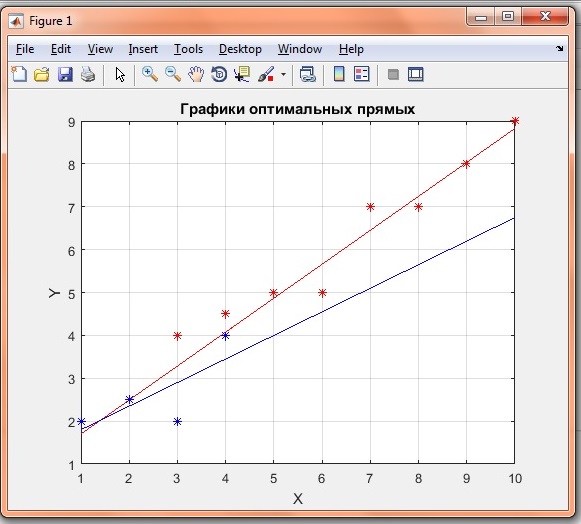Toggle the Edit Plot arrow tool
Viewport: 581px width, 524px height.
click(x=120, y=74)
